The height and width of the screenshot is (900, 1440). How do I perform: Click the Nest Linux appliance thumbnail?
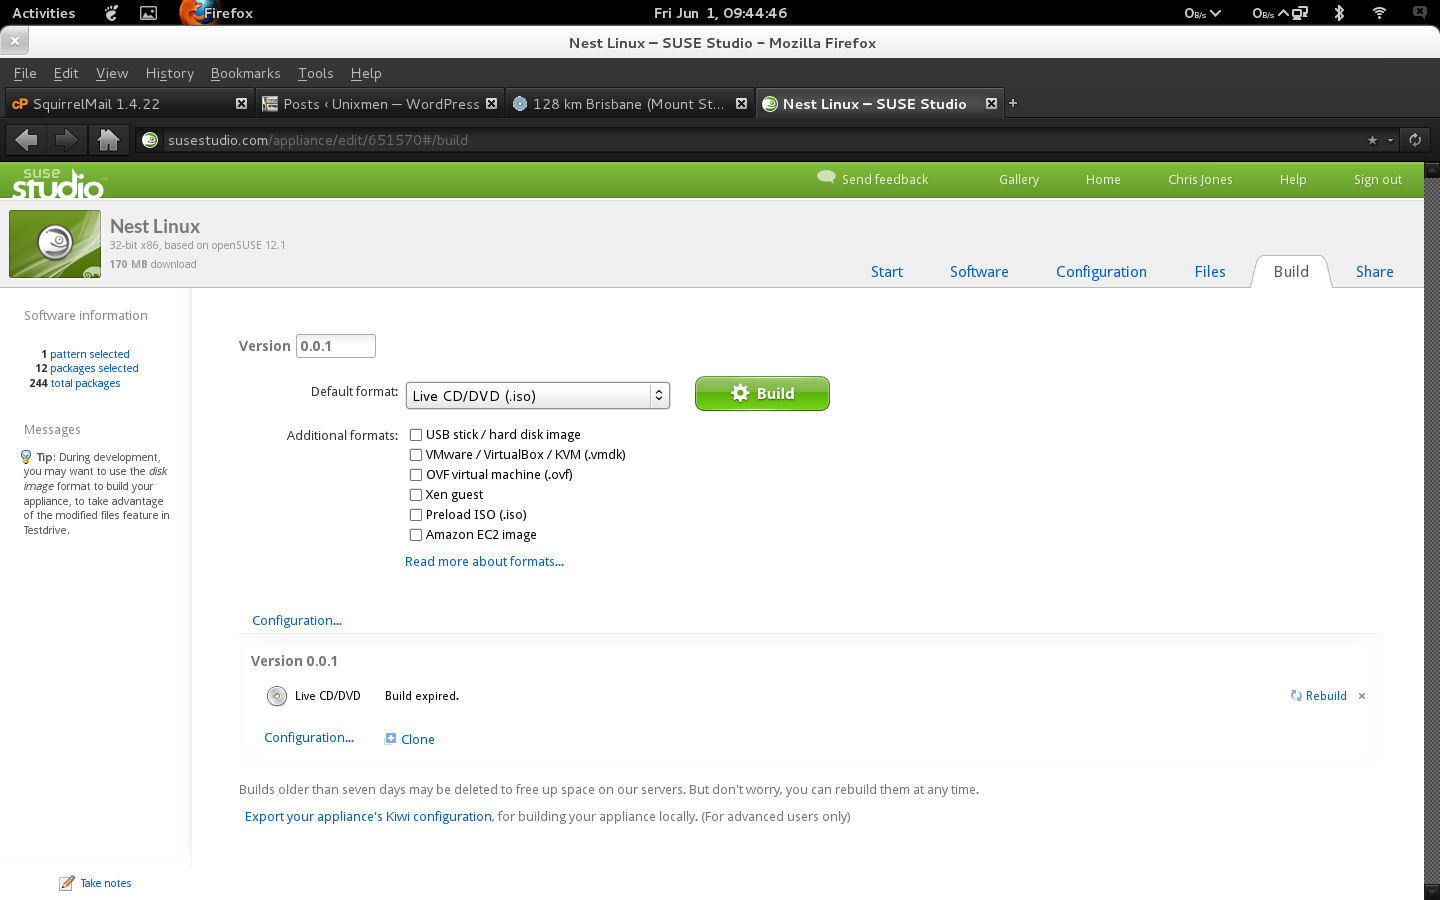(x=55, y=244)
